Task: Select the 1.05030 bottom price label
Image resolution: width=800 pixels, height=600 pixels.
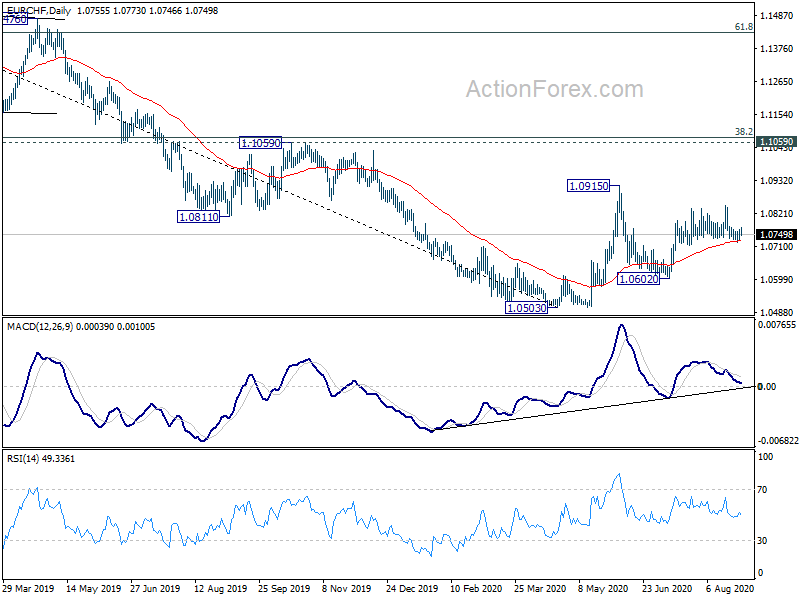Action: [x=526, y=308]
